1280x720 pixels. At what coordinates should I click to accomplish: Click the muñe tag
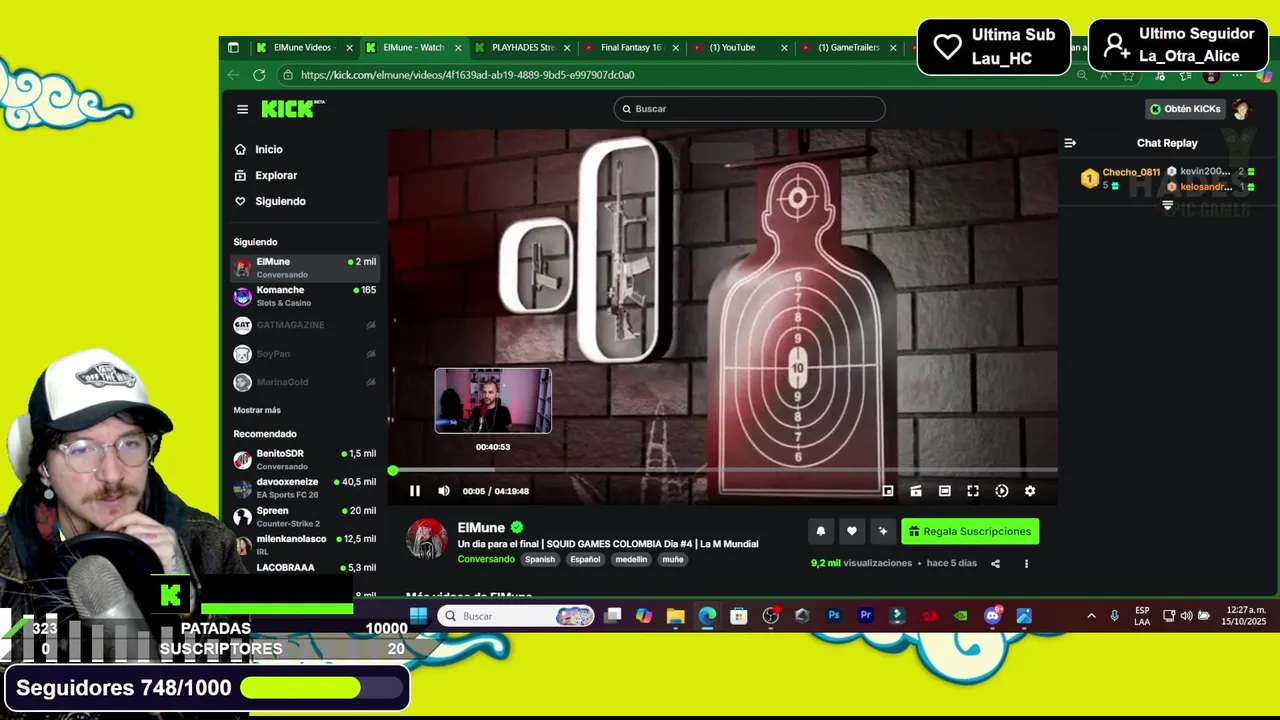[x=673, y=559]
